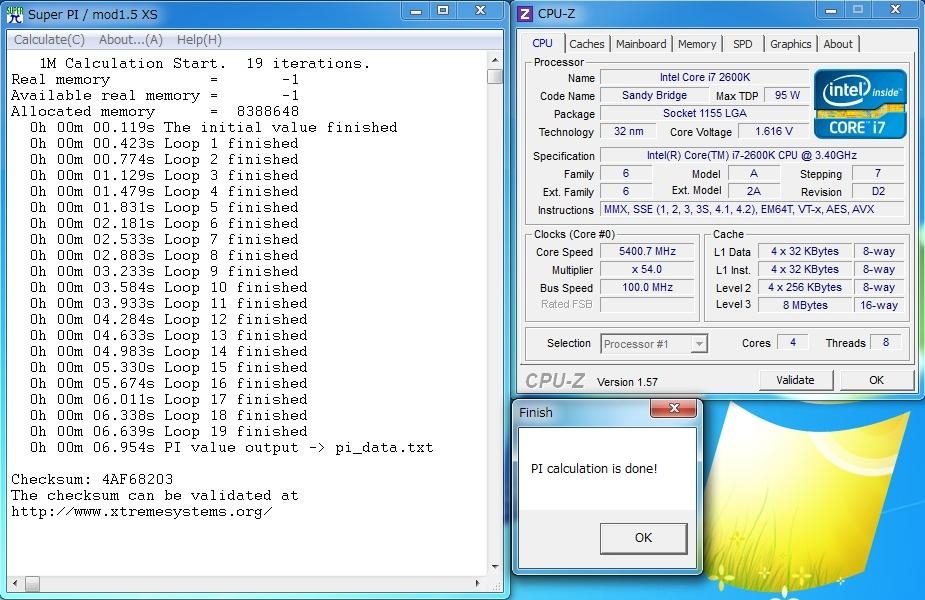This screenshot has height=600, width=925.
Task: Click the Level 3 16-way value
Action: (x=878, y=305)
